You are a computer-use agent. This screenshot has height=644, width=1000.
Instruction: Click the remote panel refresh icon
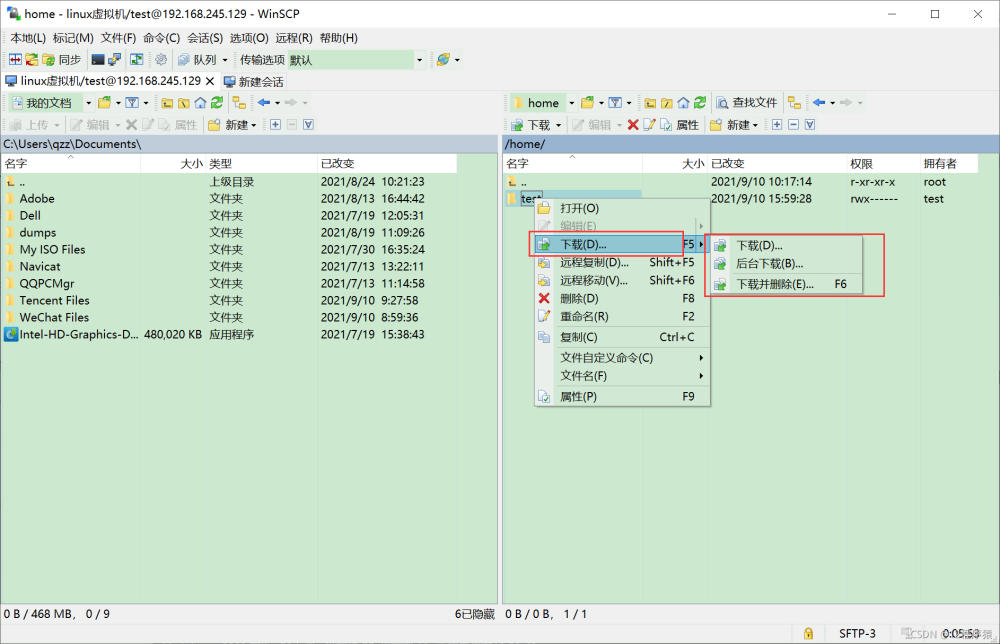(x=700, y=103)
